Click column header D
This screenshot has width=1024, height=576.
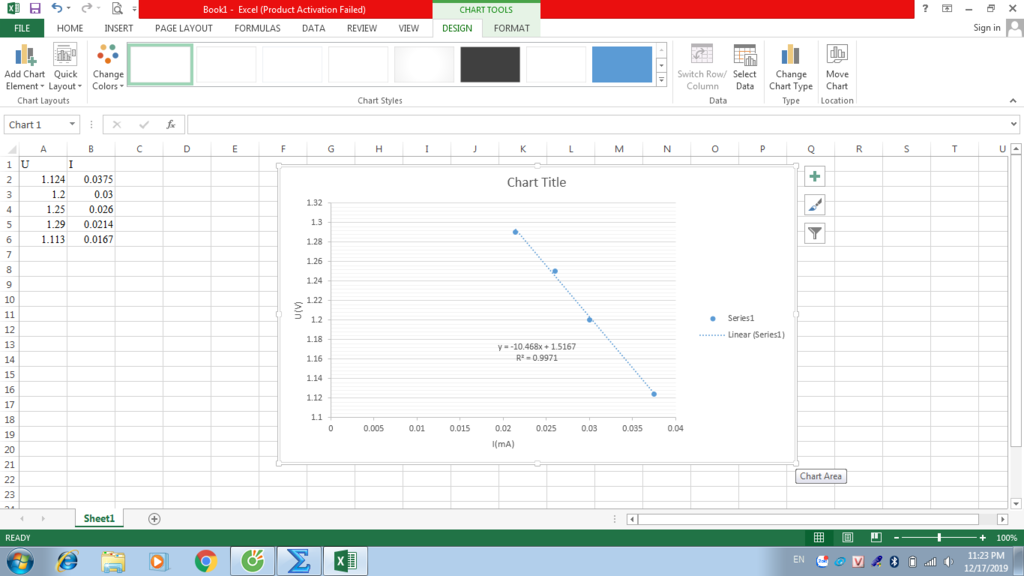point(187,149)
